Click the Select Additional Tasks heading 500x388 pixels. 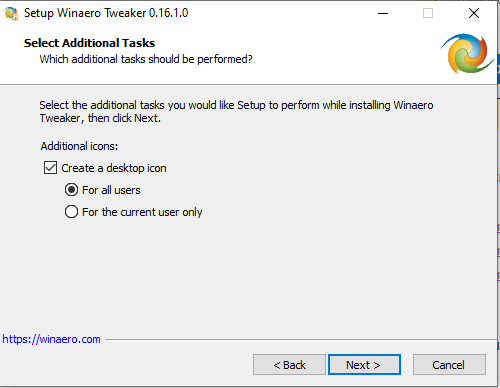89,43
